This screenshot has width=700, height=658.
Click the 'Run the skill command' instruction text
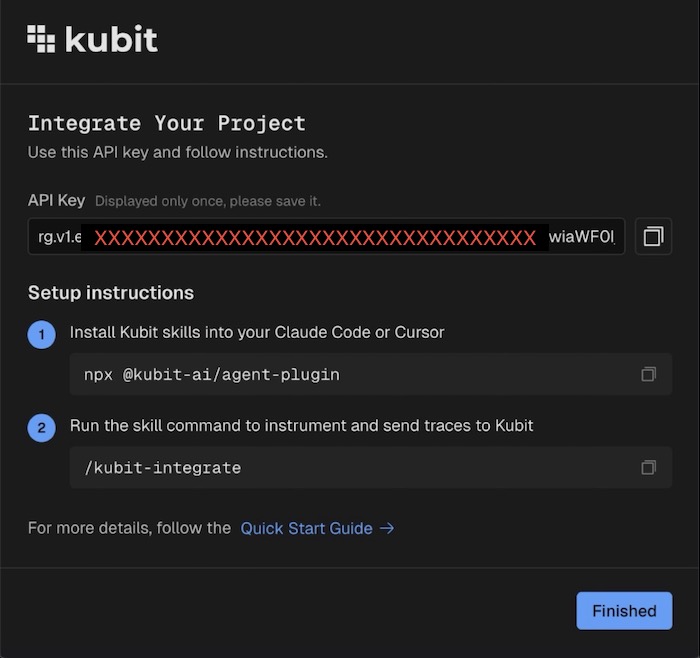pyautogui.click(x=301, y=425)
